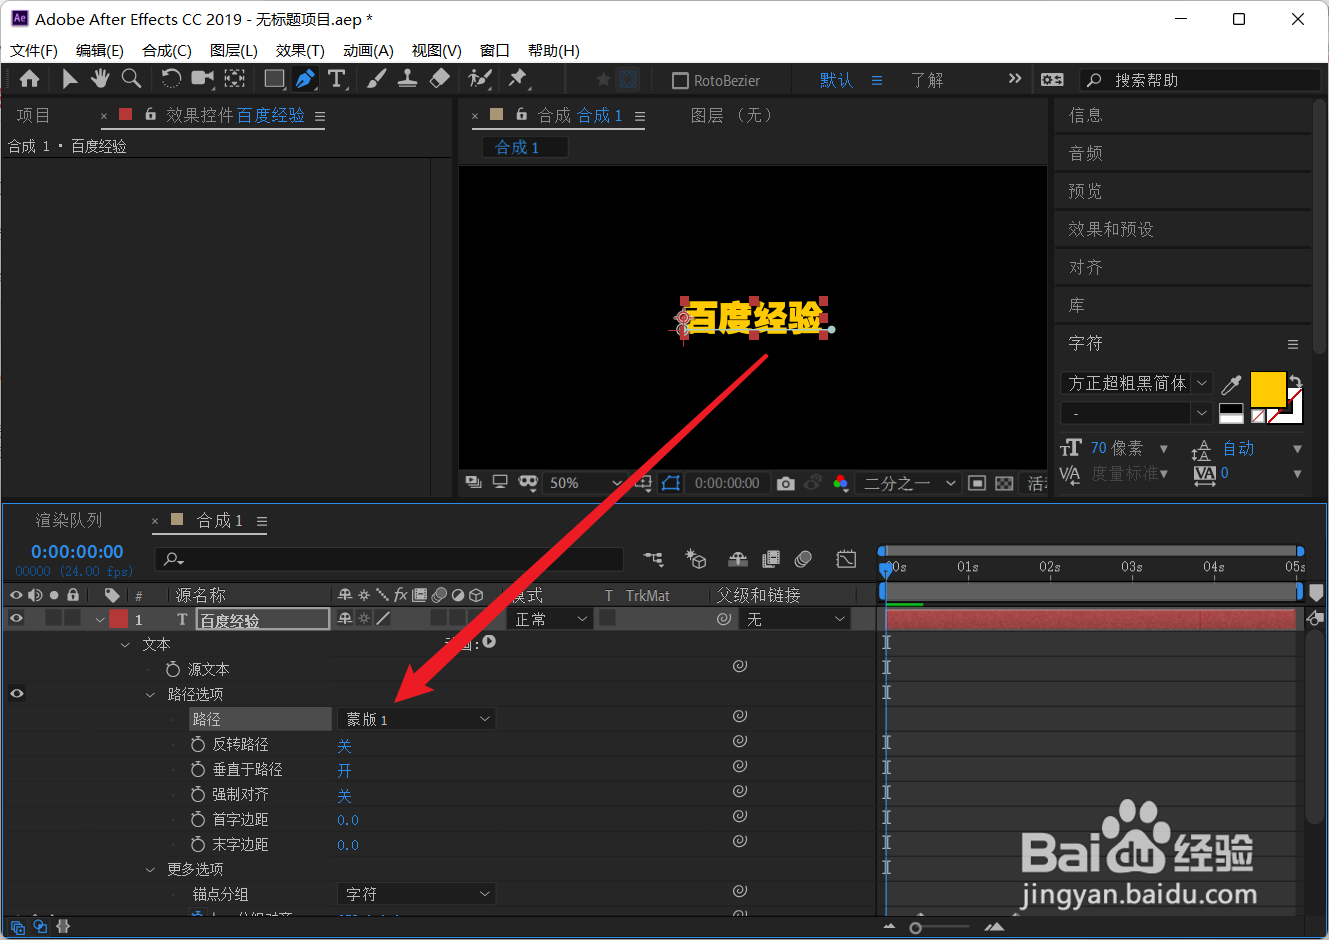Image resolution: width=1329 pixels, height=940 pixels.
Task: Open the parent 无 dropdown
Action: click(796, 619)
